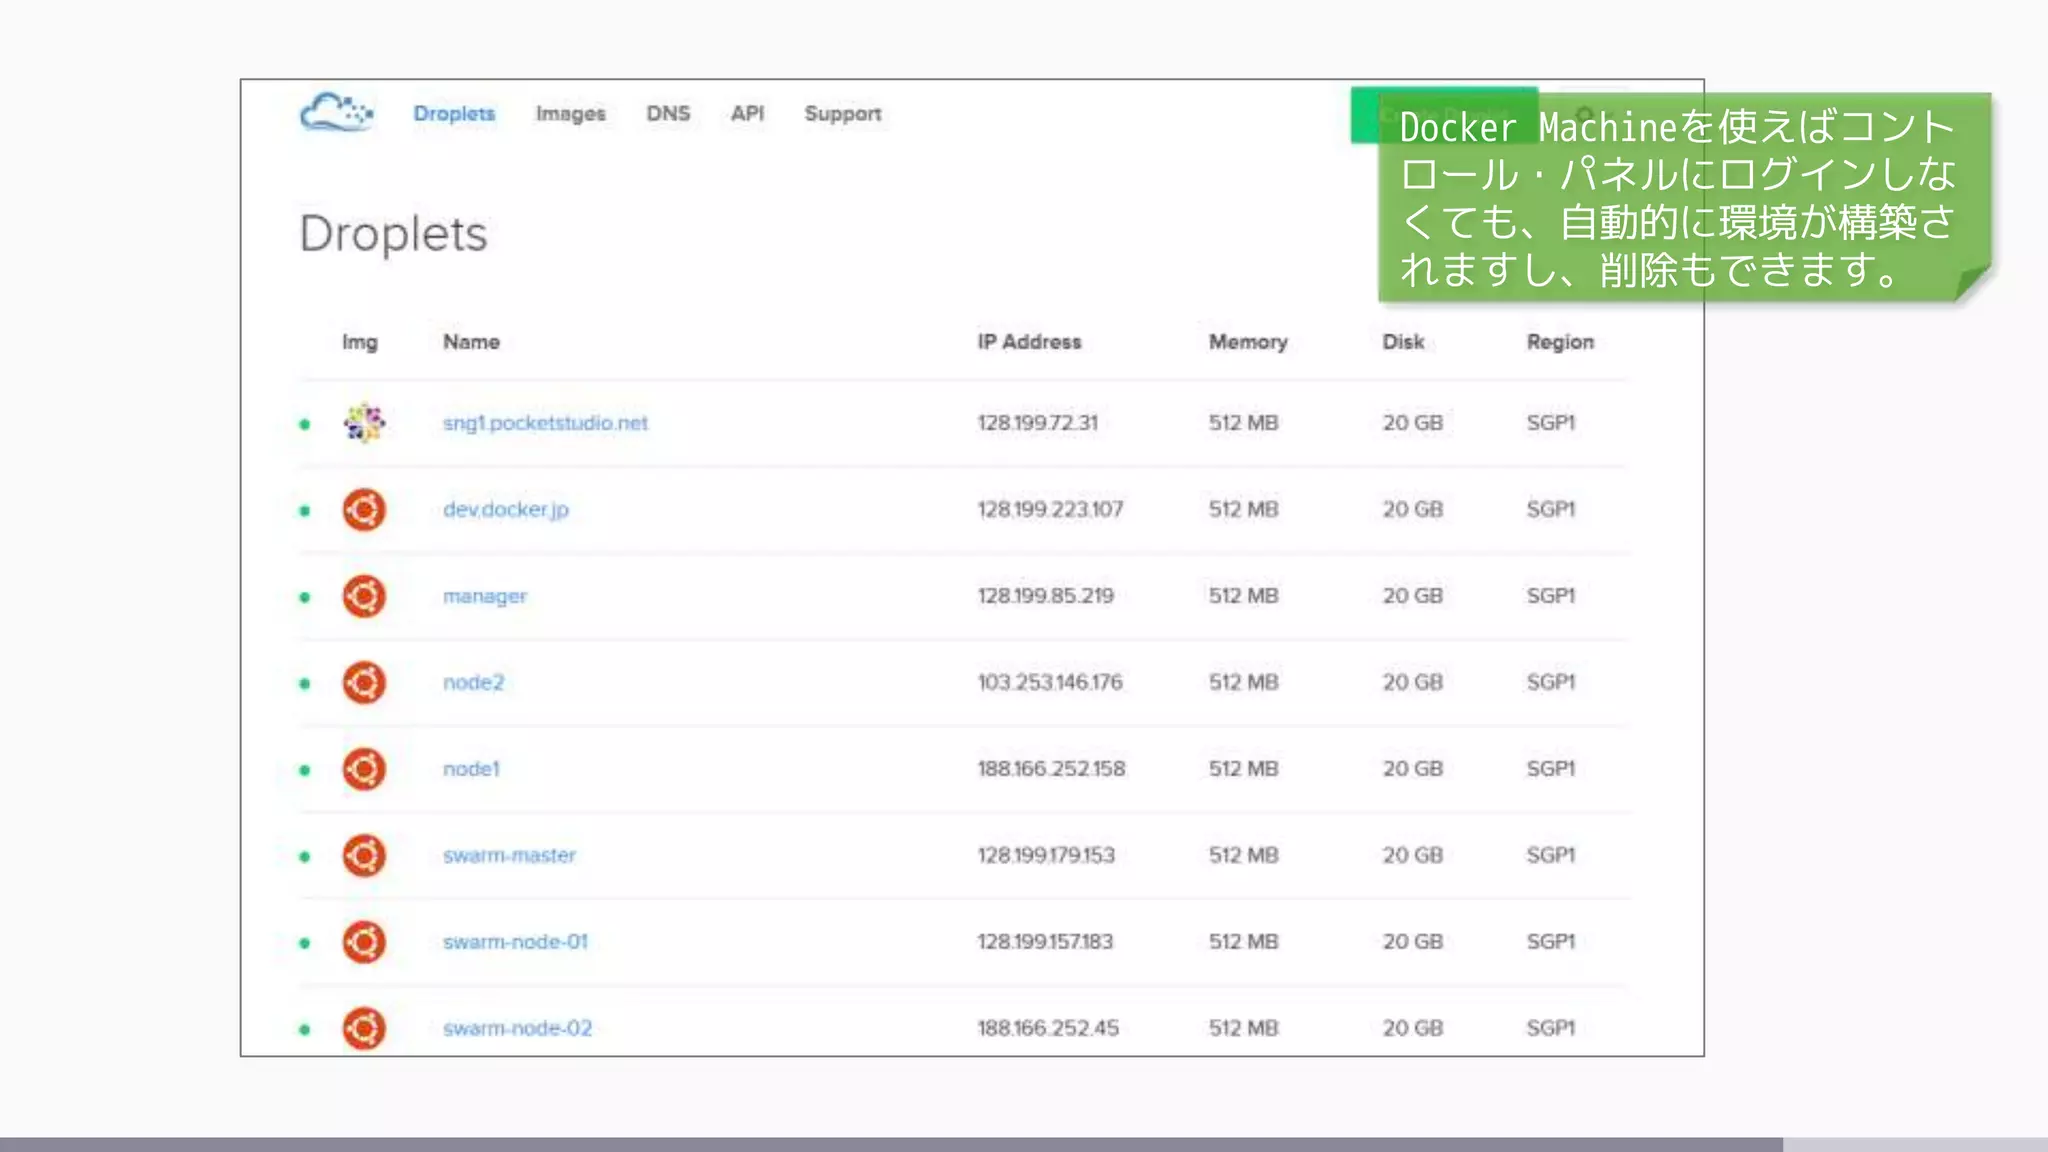Viewport: 2048px width, 1152px height.
Task: Open the swarm-node-02 droplet link
Action: (x=518, y=1028)
